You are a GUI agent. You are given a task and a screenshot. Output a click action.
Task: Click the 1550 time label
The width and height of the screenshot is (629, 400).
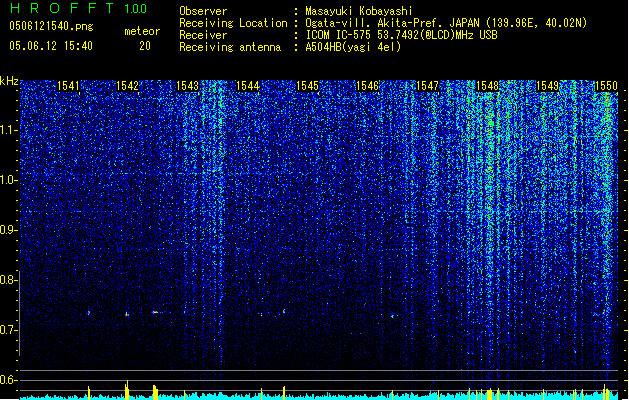(x=606, y=86)
